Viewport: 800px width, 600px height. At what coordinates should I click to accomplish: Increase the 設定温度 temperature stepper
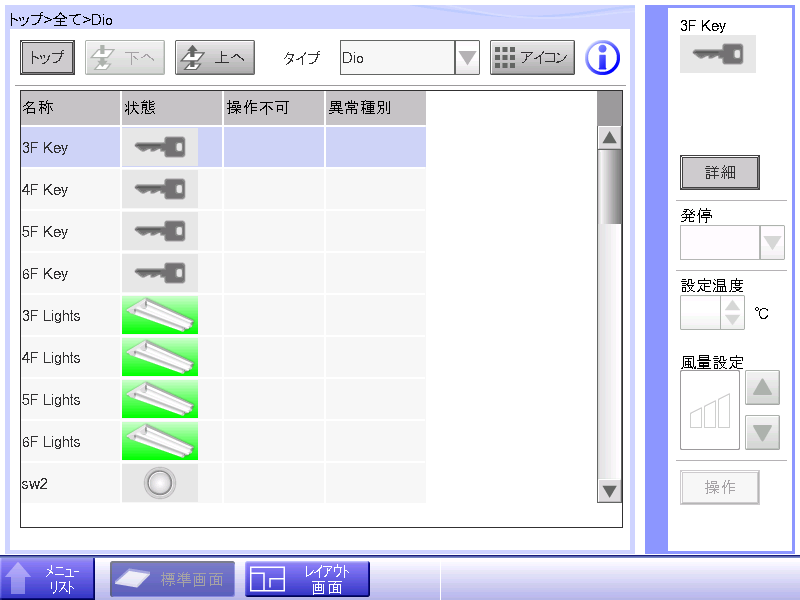tap(733, 305)
